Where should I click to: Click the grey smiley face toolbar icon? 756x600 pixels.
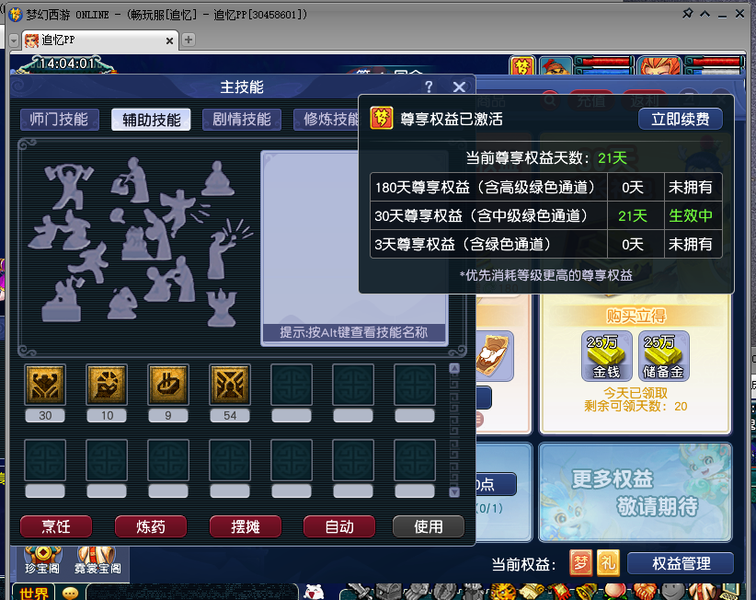click(x=673, y=592)
